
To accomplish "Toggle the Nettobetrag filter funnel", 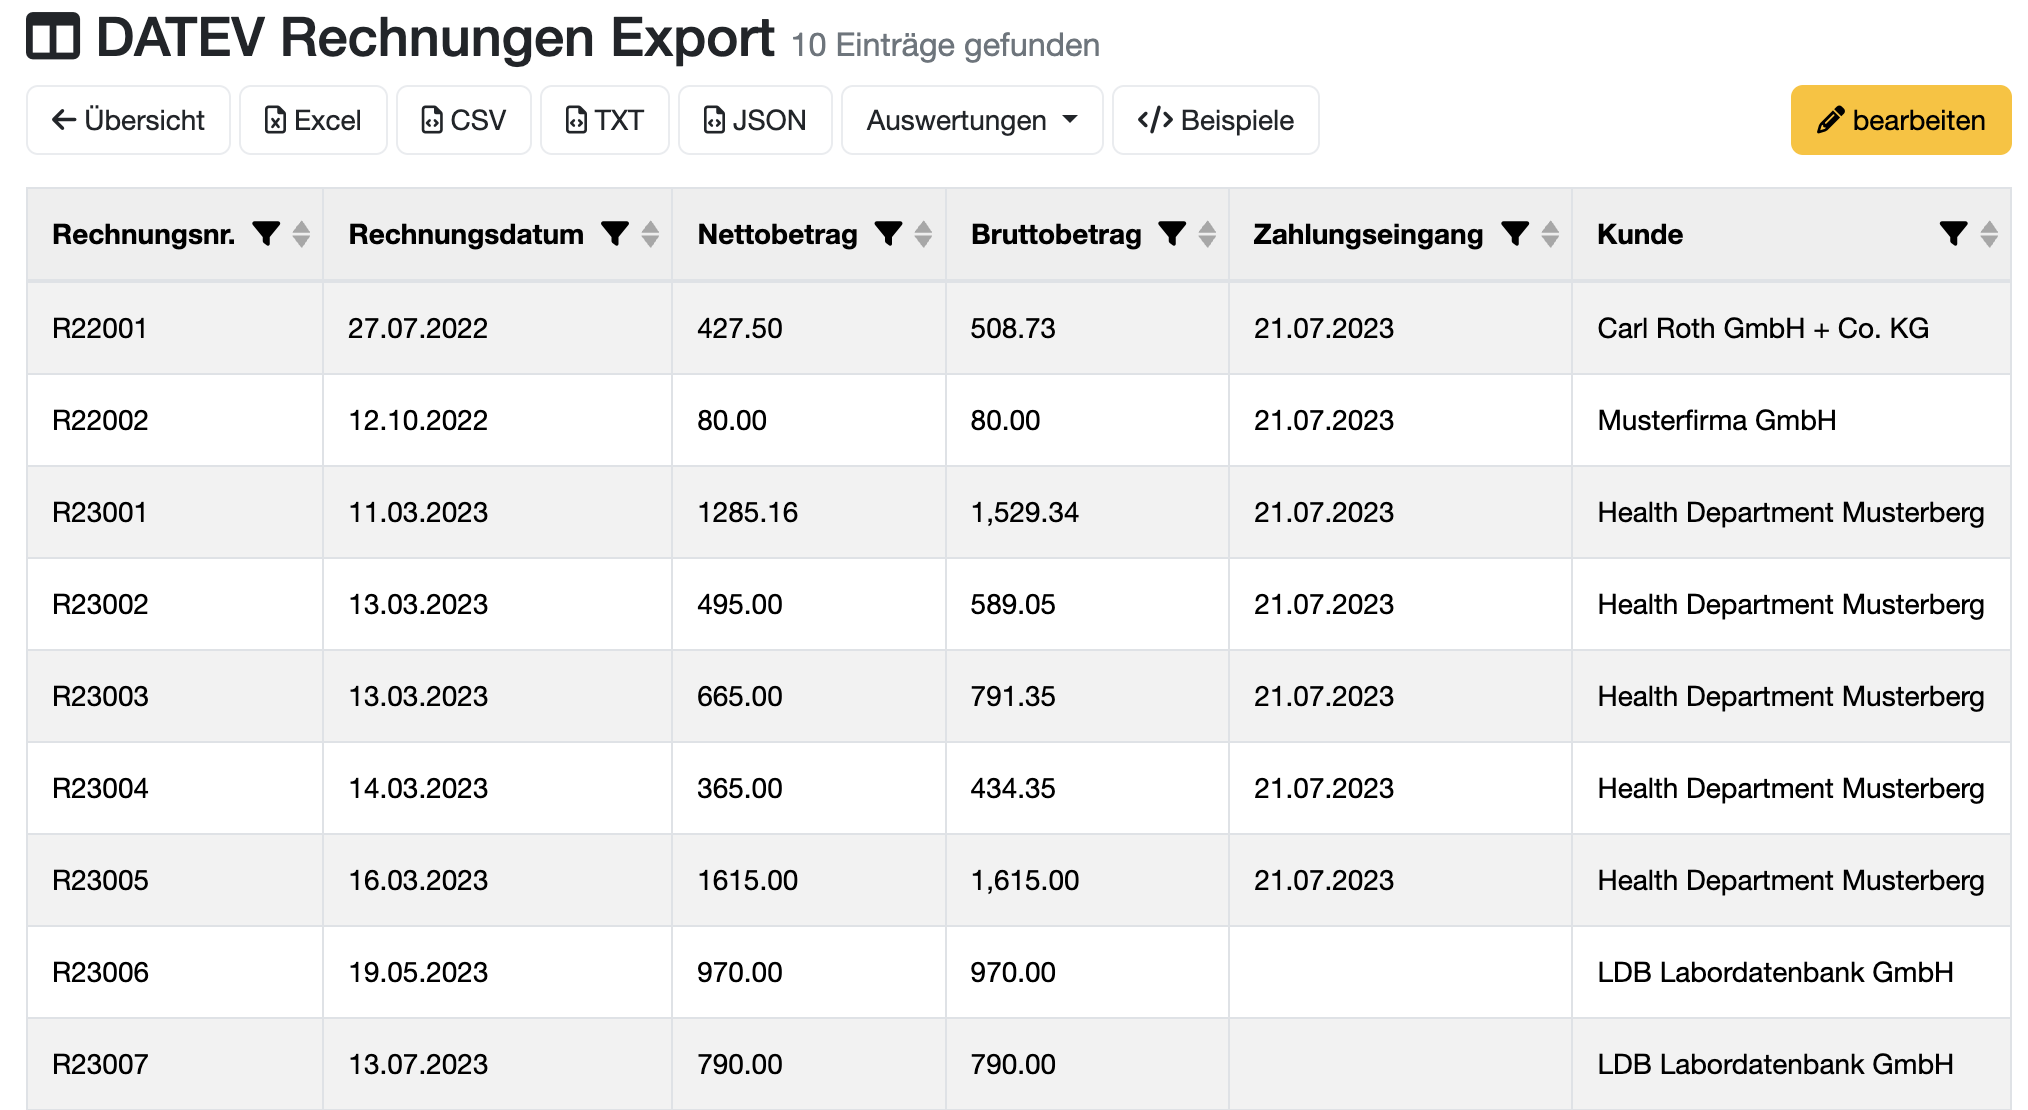I will tap(886, 234).
